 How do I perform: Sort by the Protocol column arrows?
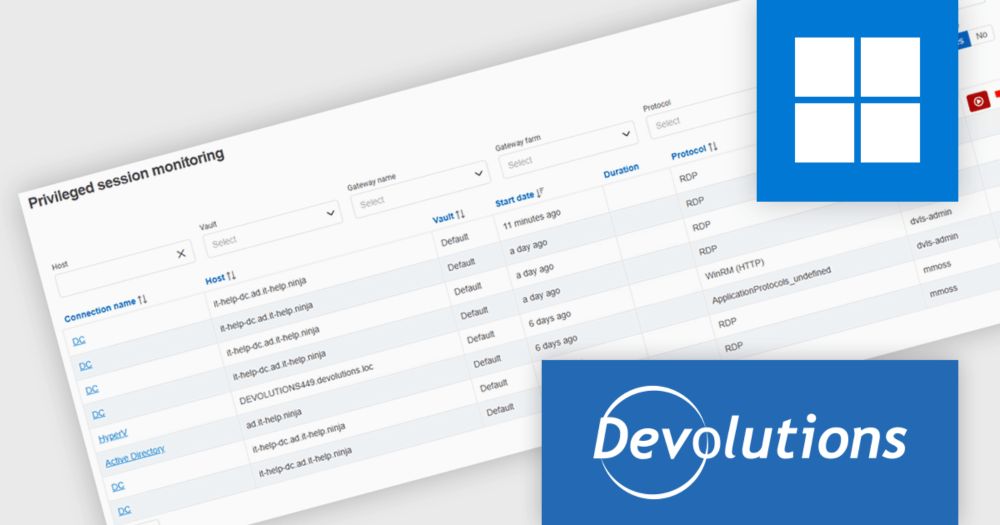pos(712,147)
